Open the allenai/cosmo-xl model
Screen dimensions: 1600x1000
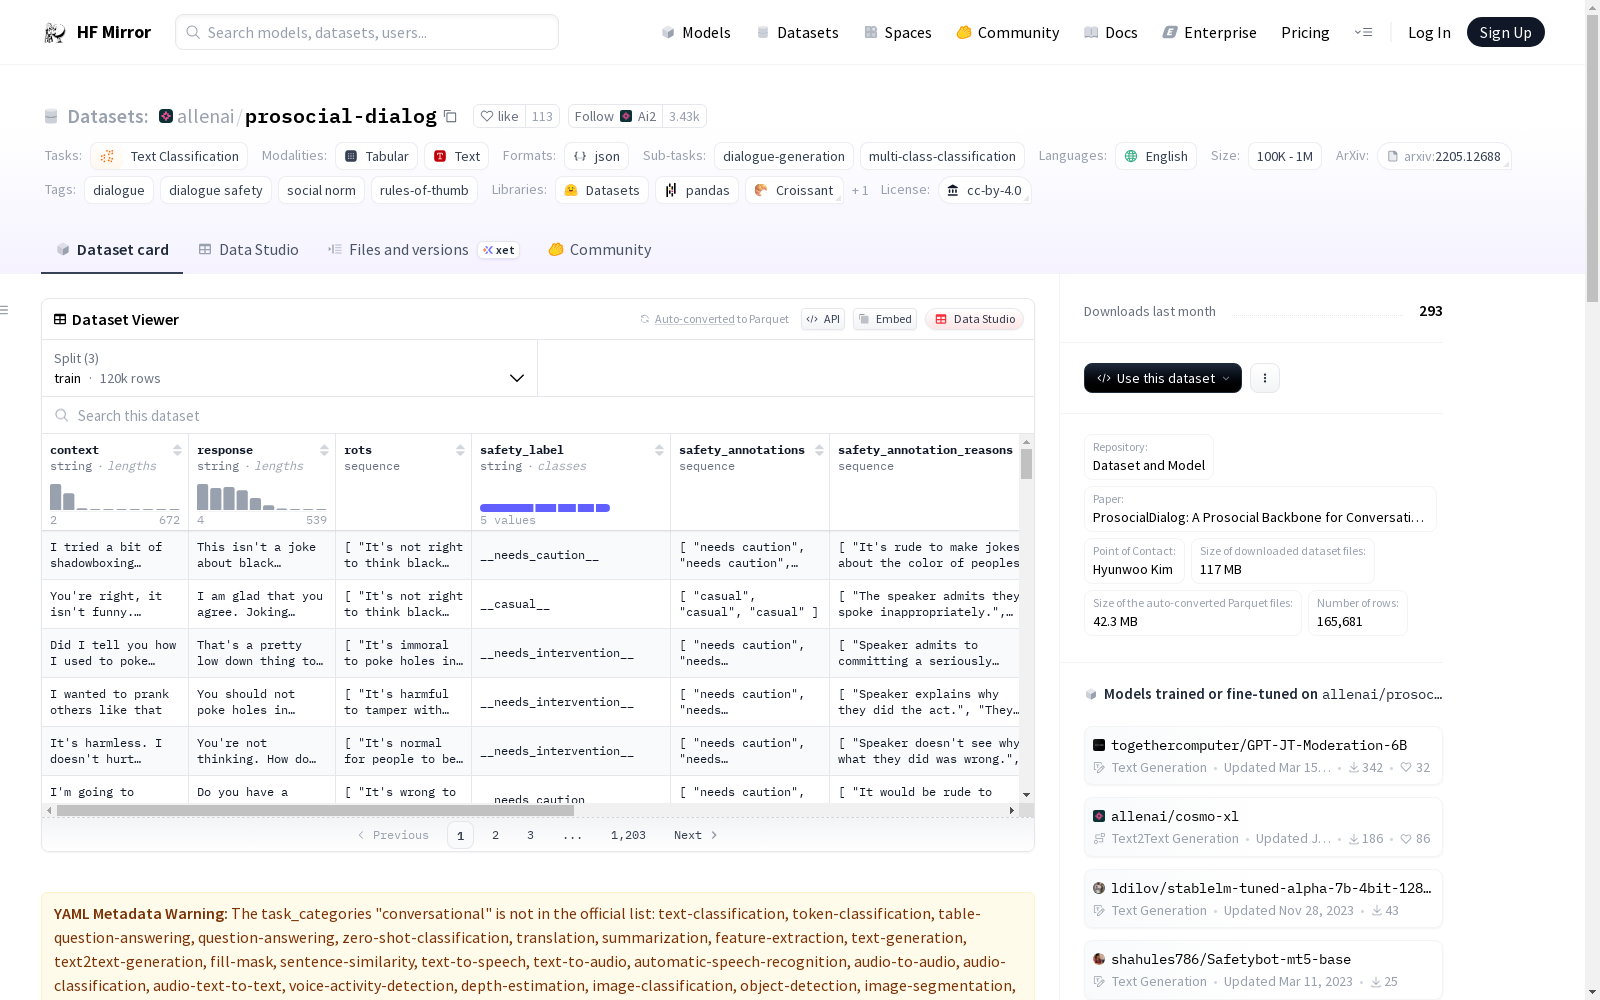click(x=1263, y=827)
